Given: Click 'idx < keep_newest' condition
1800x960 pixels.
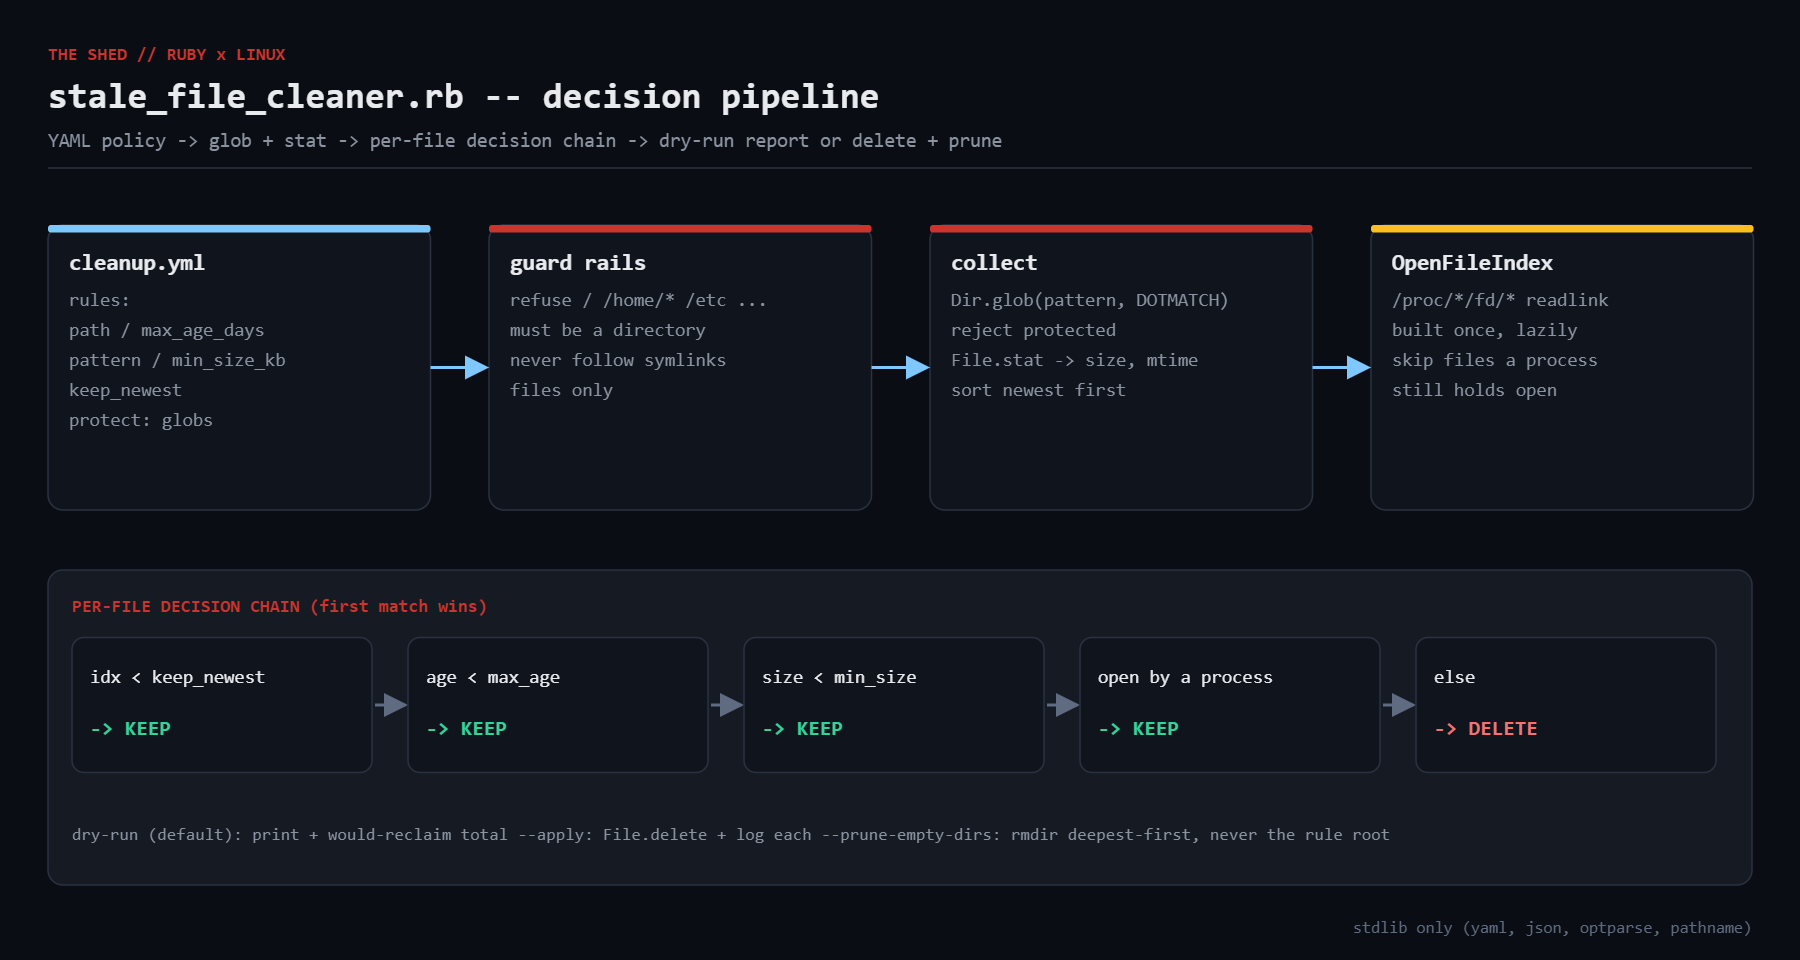Looking at the screenshot, I should pos(177,677).
